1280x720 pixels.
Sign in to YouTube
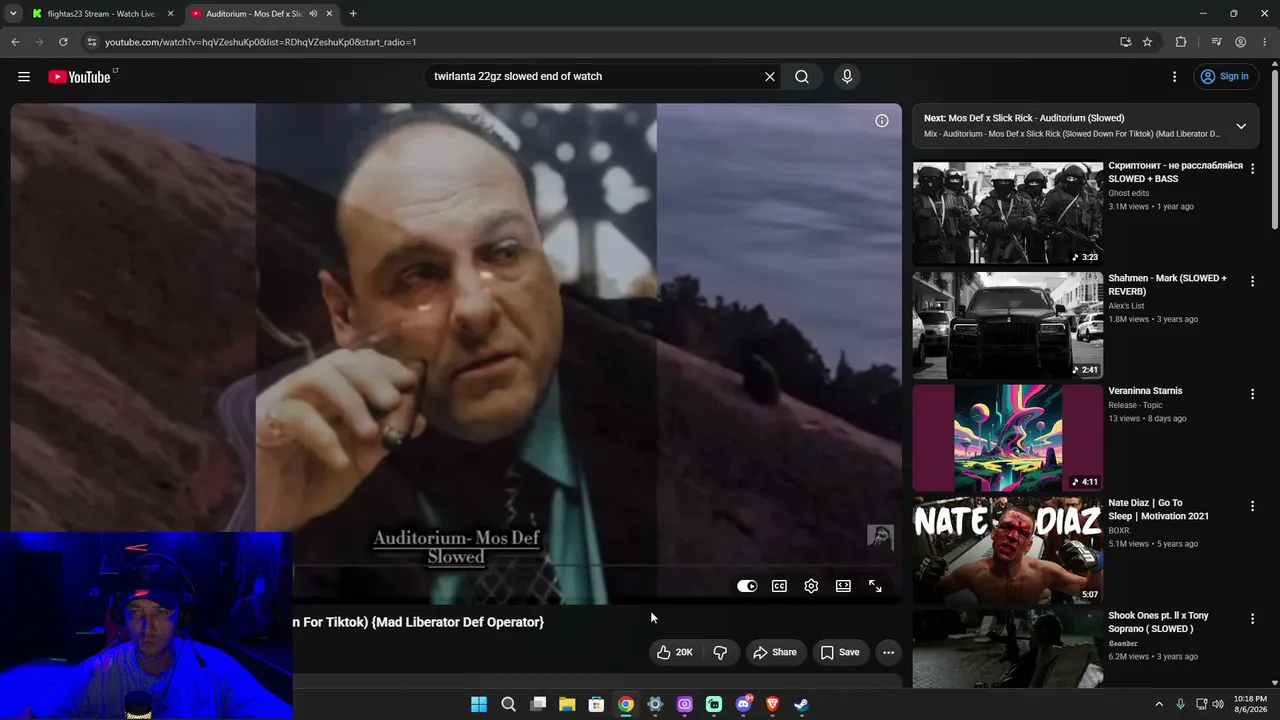pos(1225,76)
